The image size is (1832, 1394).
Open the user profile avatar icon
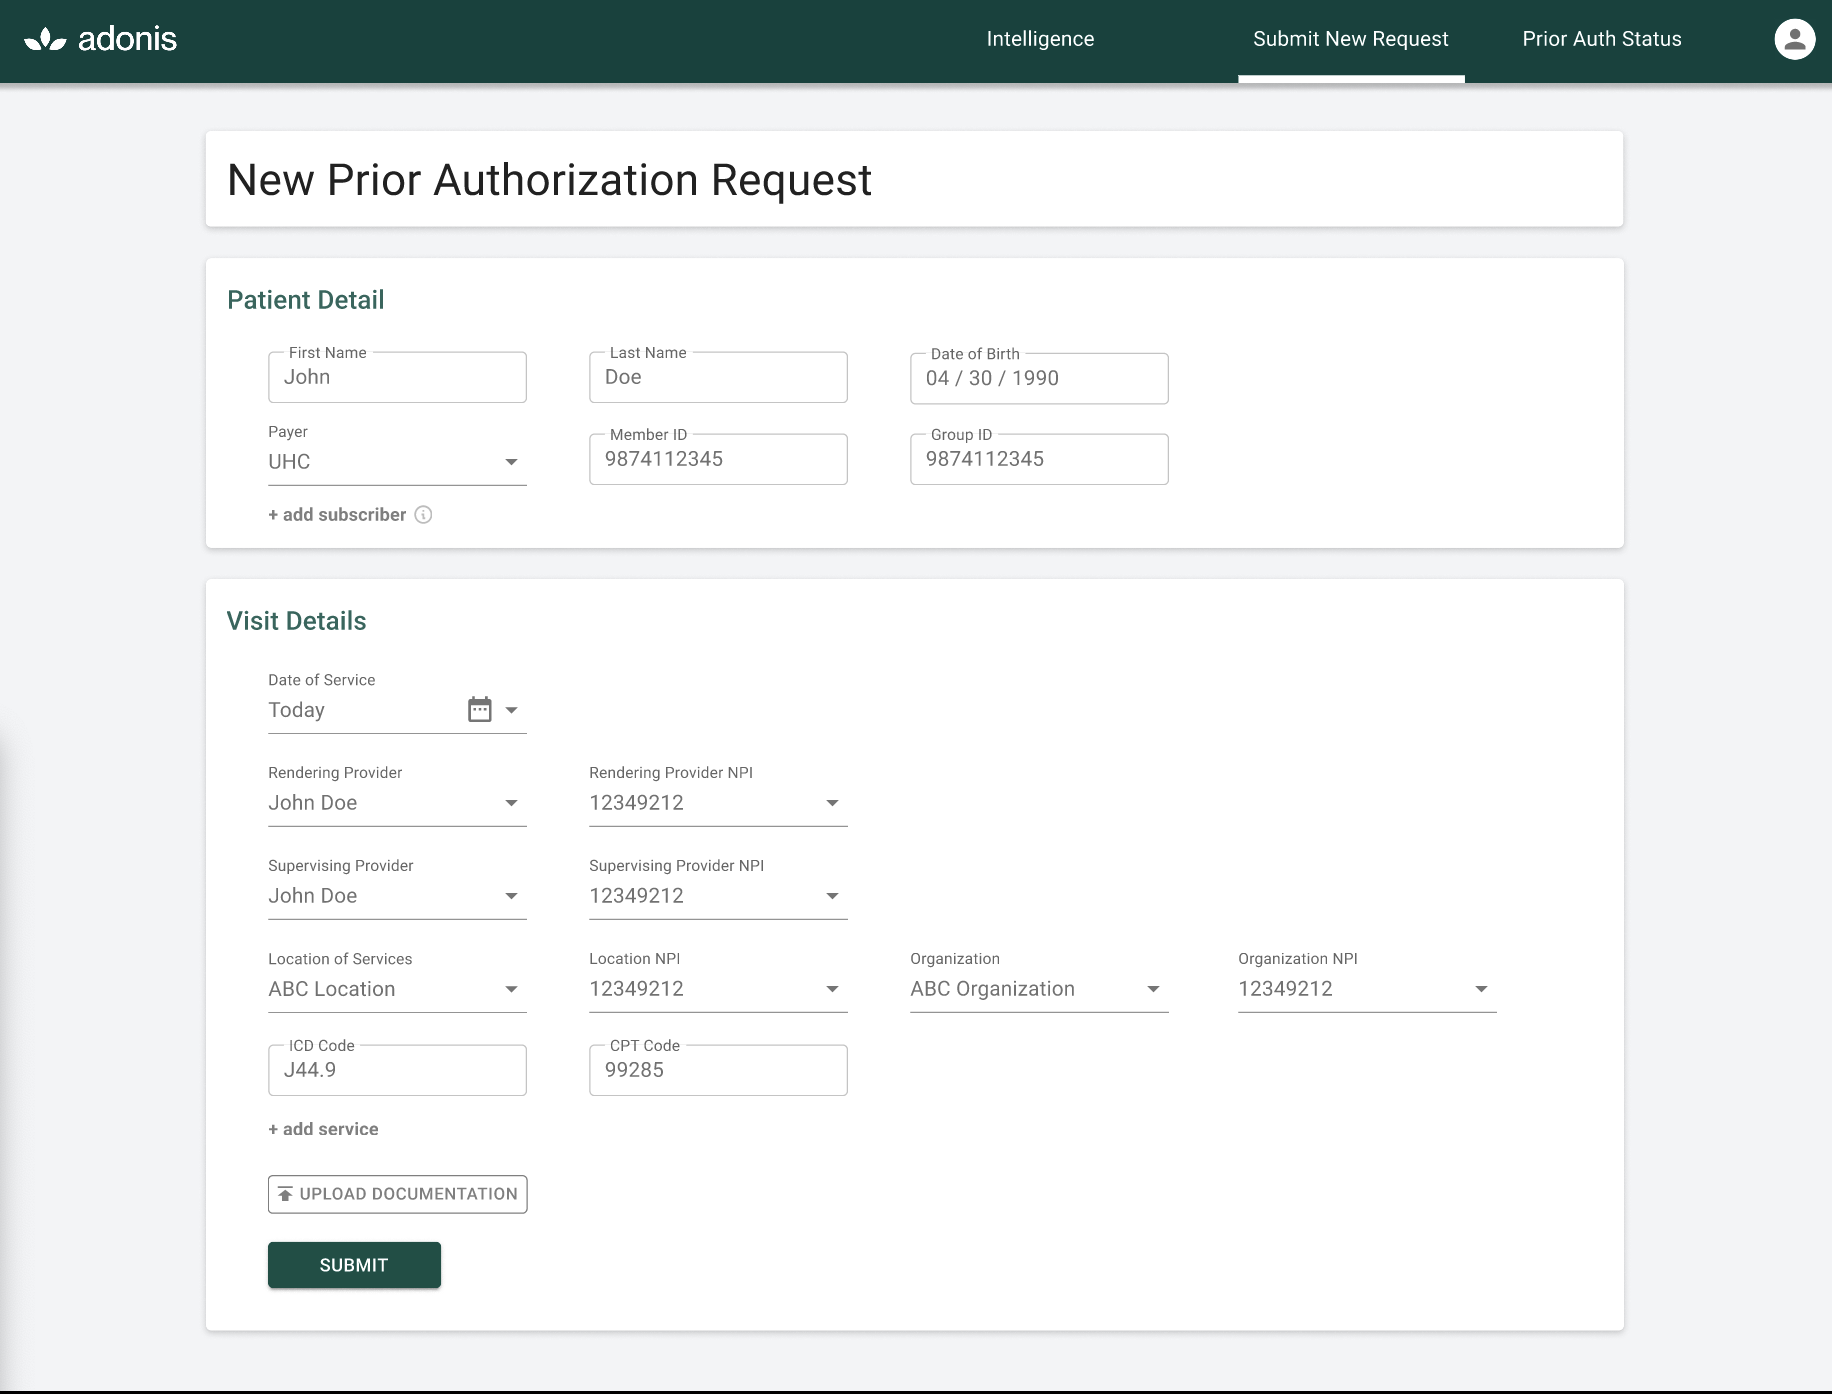(x=1793, y=39)
